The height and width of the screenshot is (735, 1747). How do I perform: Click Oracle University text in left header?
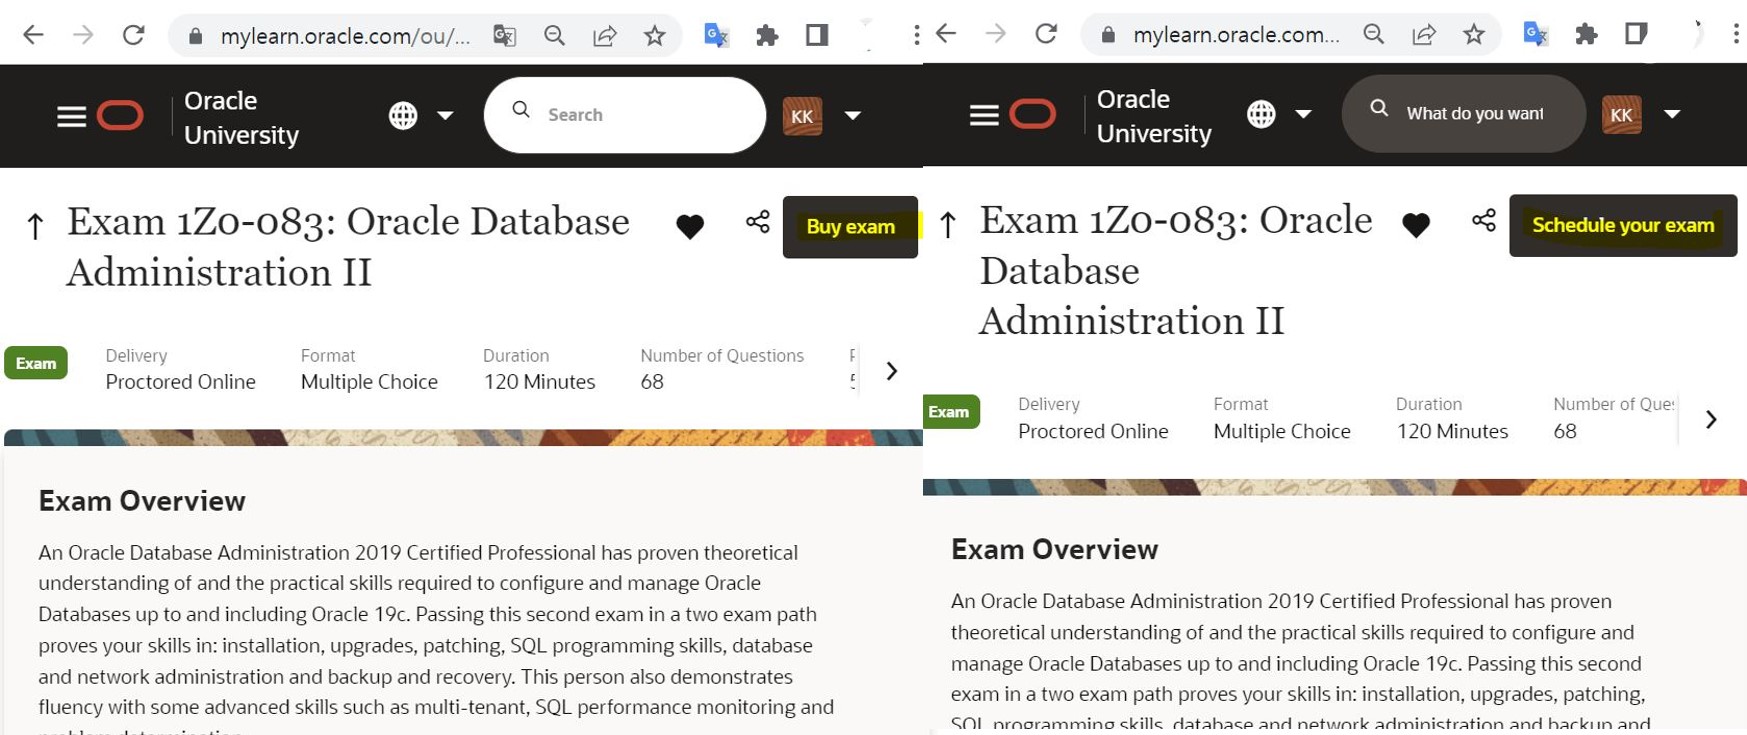[241, 118]
